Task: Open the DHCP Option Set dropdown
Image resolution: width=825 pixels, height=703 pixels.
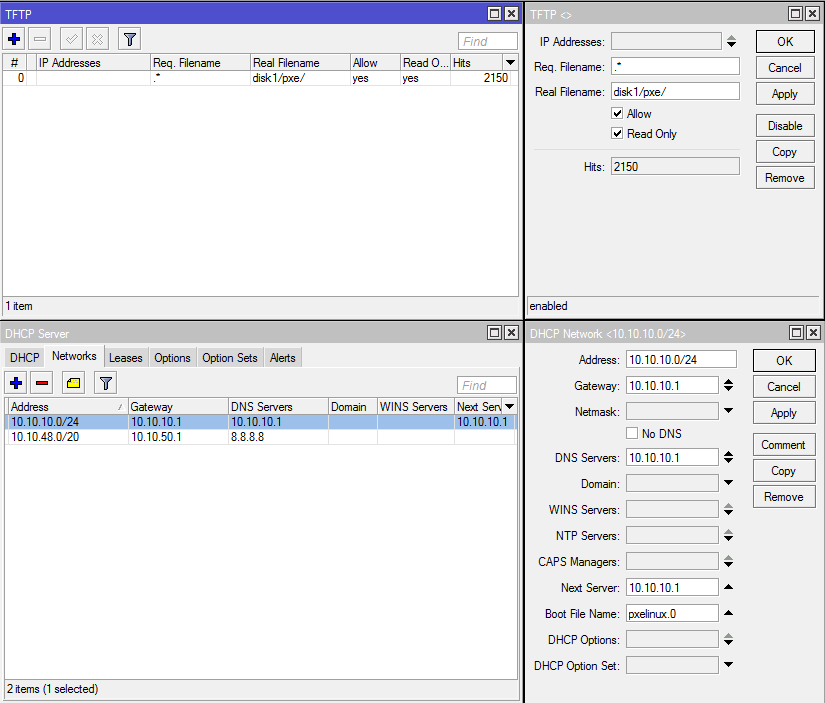Action: pyautogui.click(x=728, y=665)
